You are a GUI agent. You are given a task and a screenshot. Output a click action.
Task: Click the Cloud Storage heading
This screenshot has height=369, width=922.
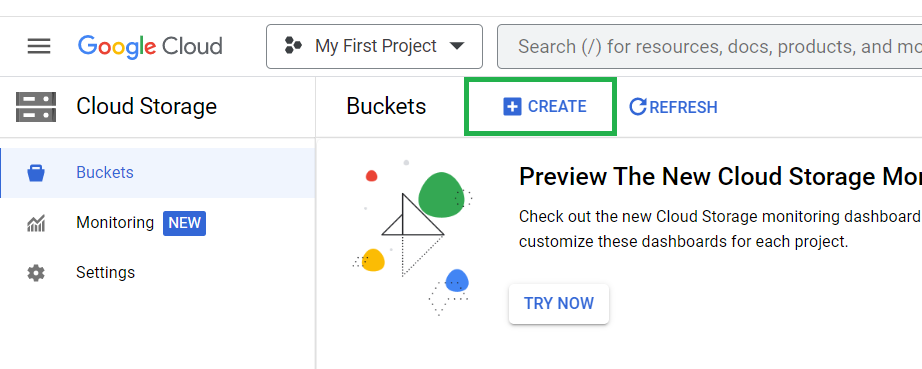tap(146, 106)
